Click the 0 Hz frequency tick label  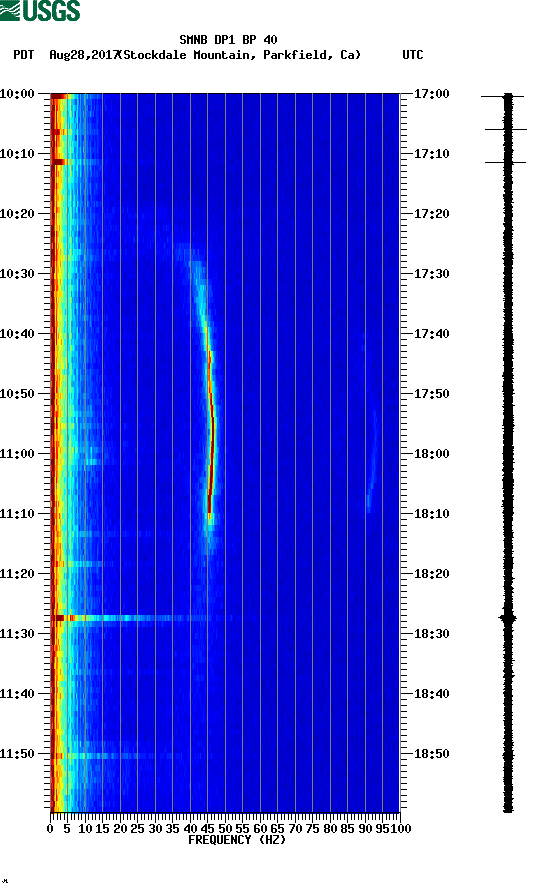(x=50, y=829)
